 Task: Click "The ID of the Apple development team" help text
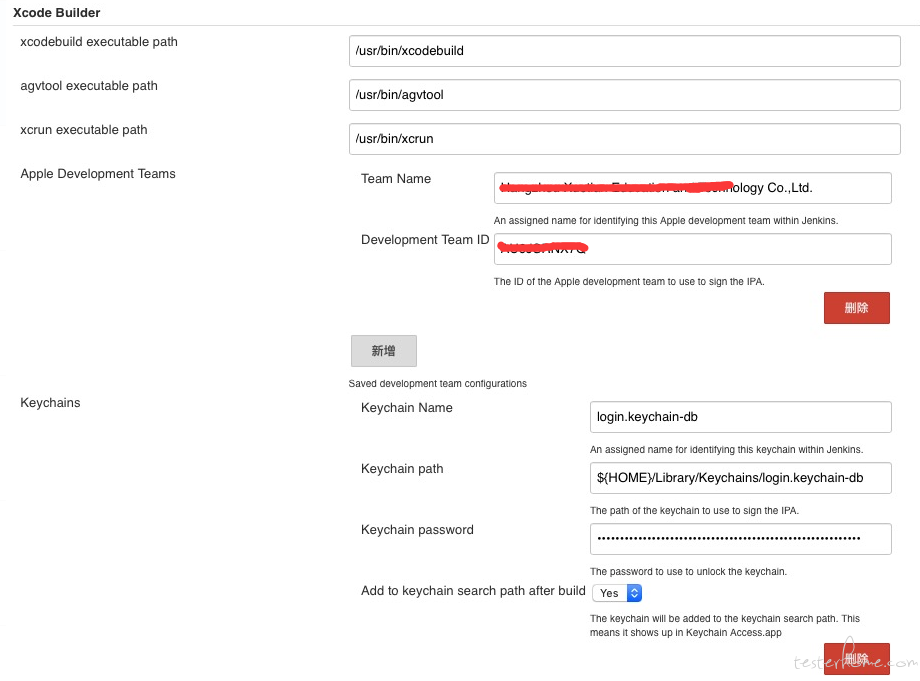pyautogui.click(x=629, y=282)
